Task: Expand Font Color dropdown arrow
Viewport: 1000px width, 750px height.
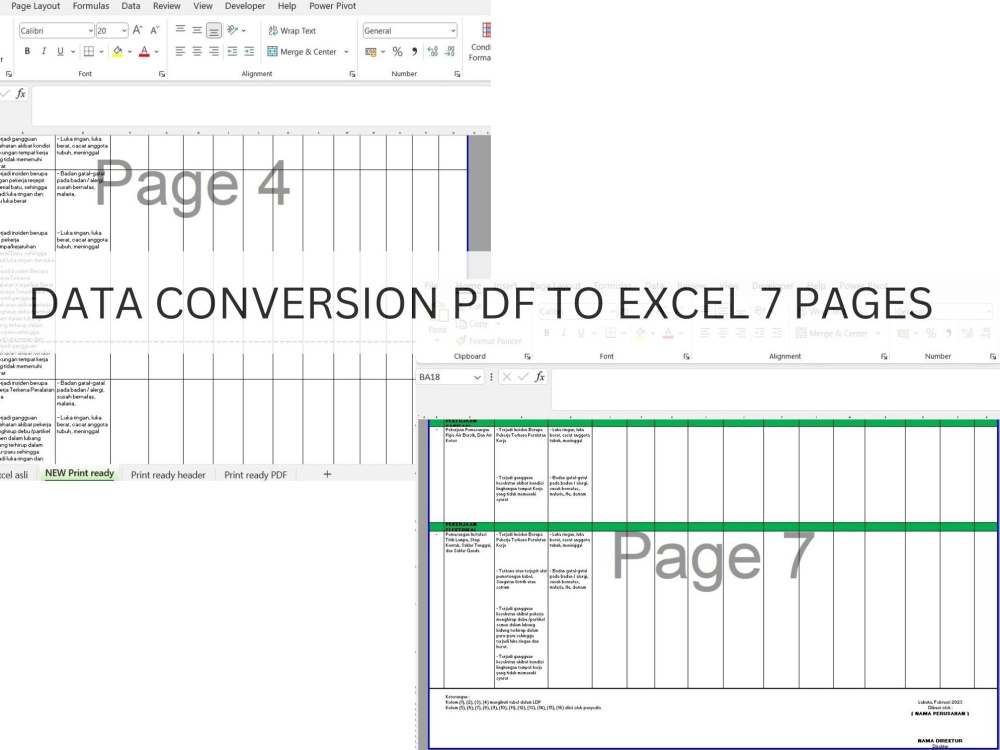Action: point(156,52)
